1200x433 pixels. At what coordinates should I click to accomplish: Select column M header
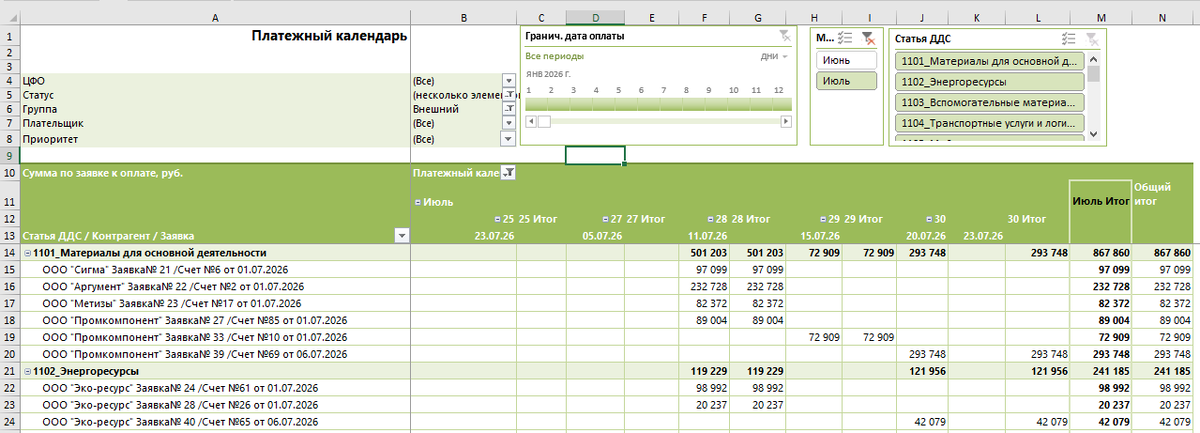pyautogui.click(x=1101, y=17)
